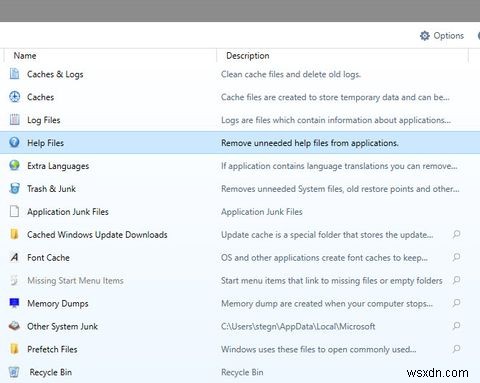The height and width of the screenshot is (383, 480).
Task: Click the Options gear icon
Action: tap(425, 36)
